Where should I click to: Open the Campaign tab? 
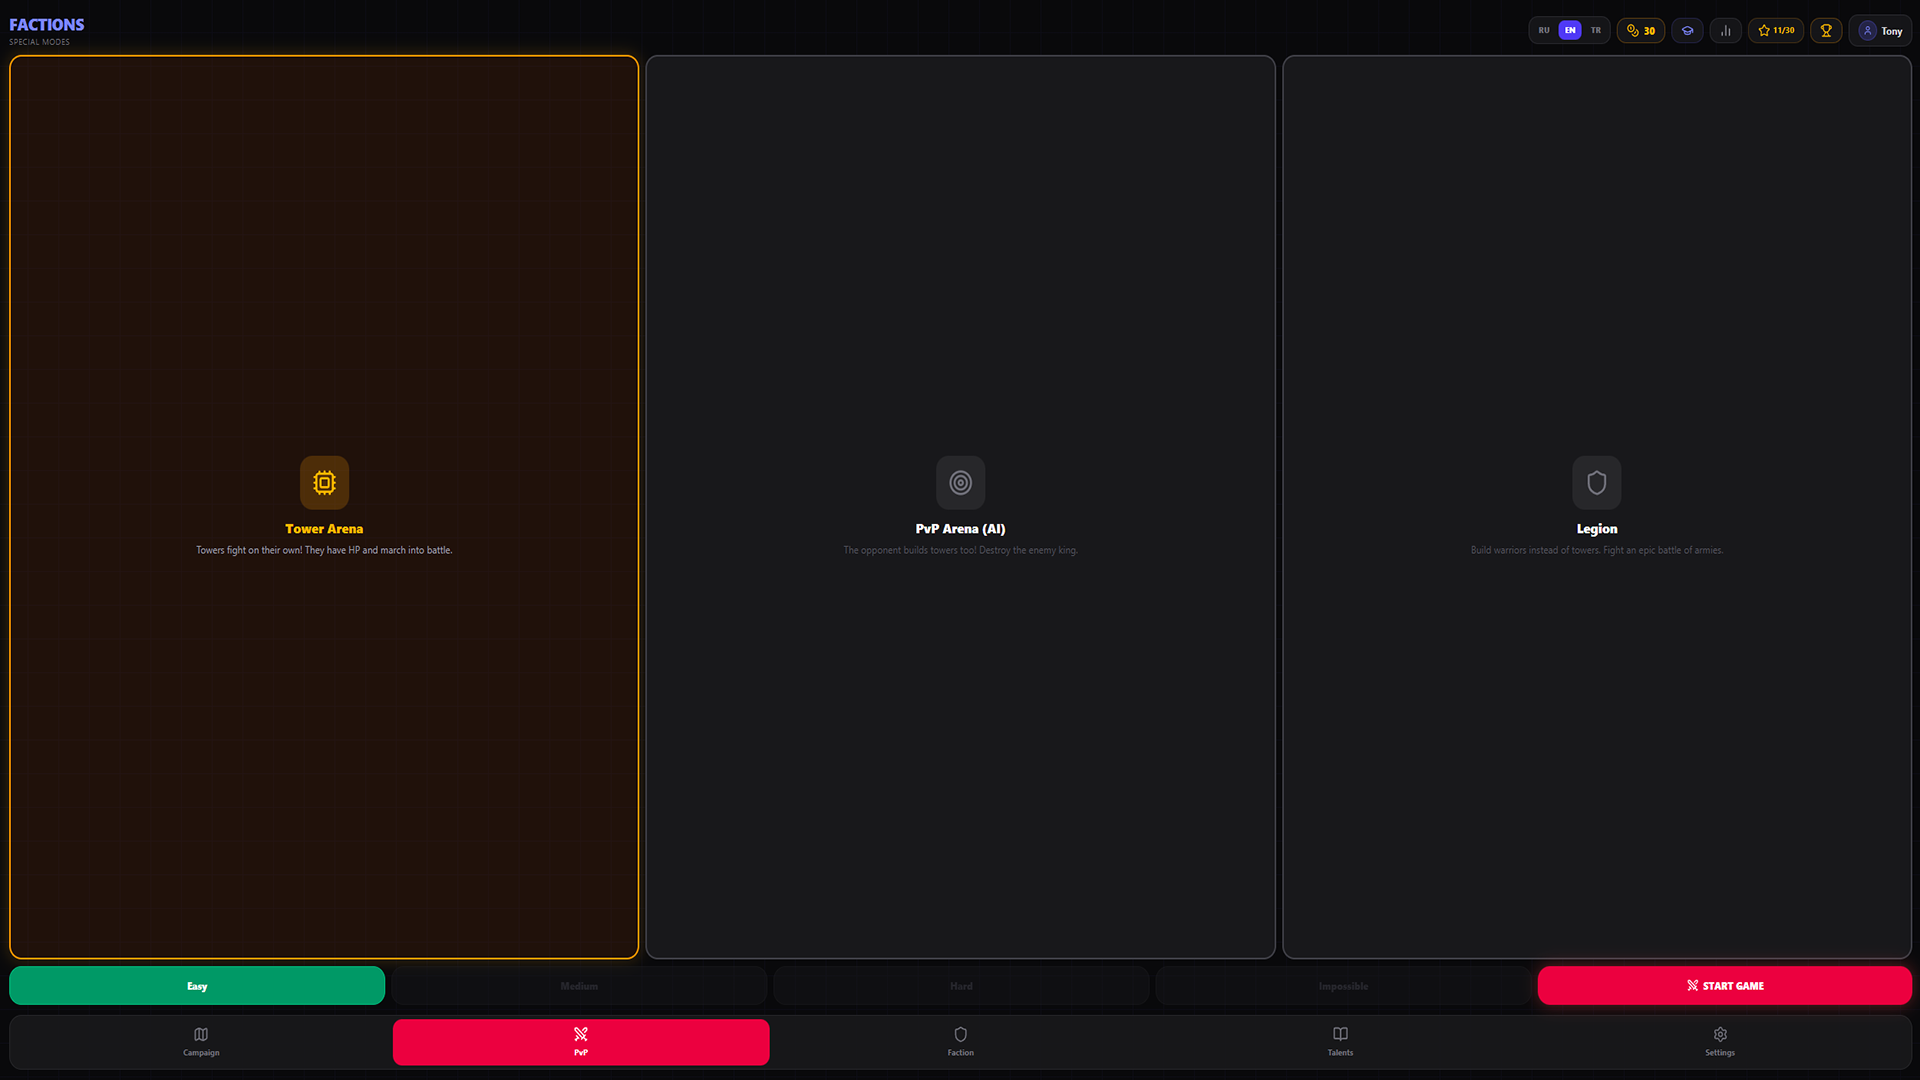click(x=201, y=1041)
